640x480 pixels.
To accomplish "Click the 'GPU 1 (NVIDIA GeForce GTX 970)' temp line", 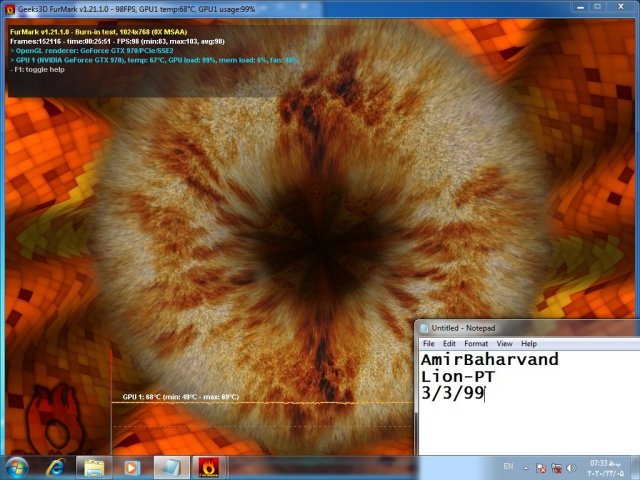I will point(154,60).
